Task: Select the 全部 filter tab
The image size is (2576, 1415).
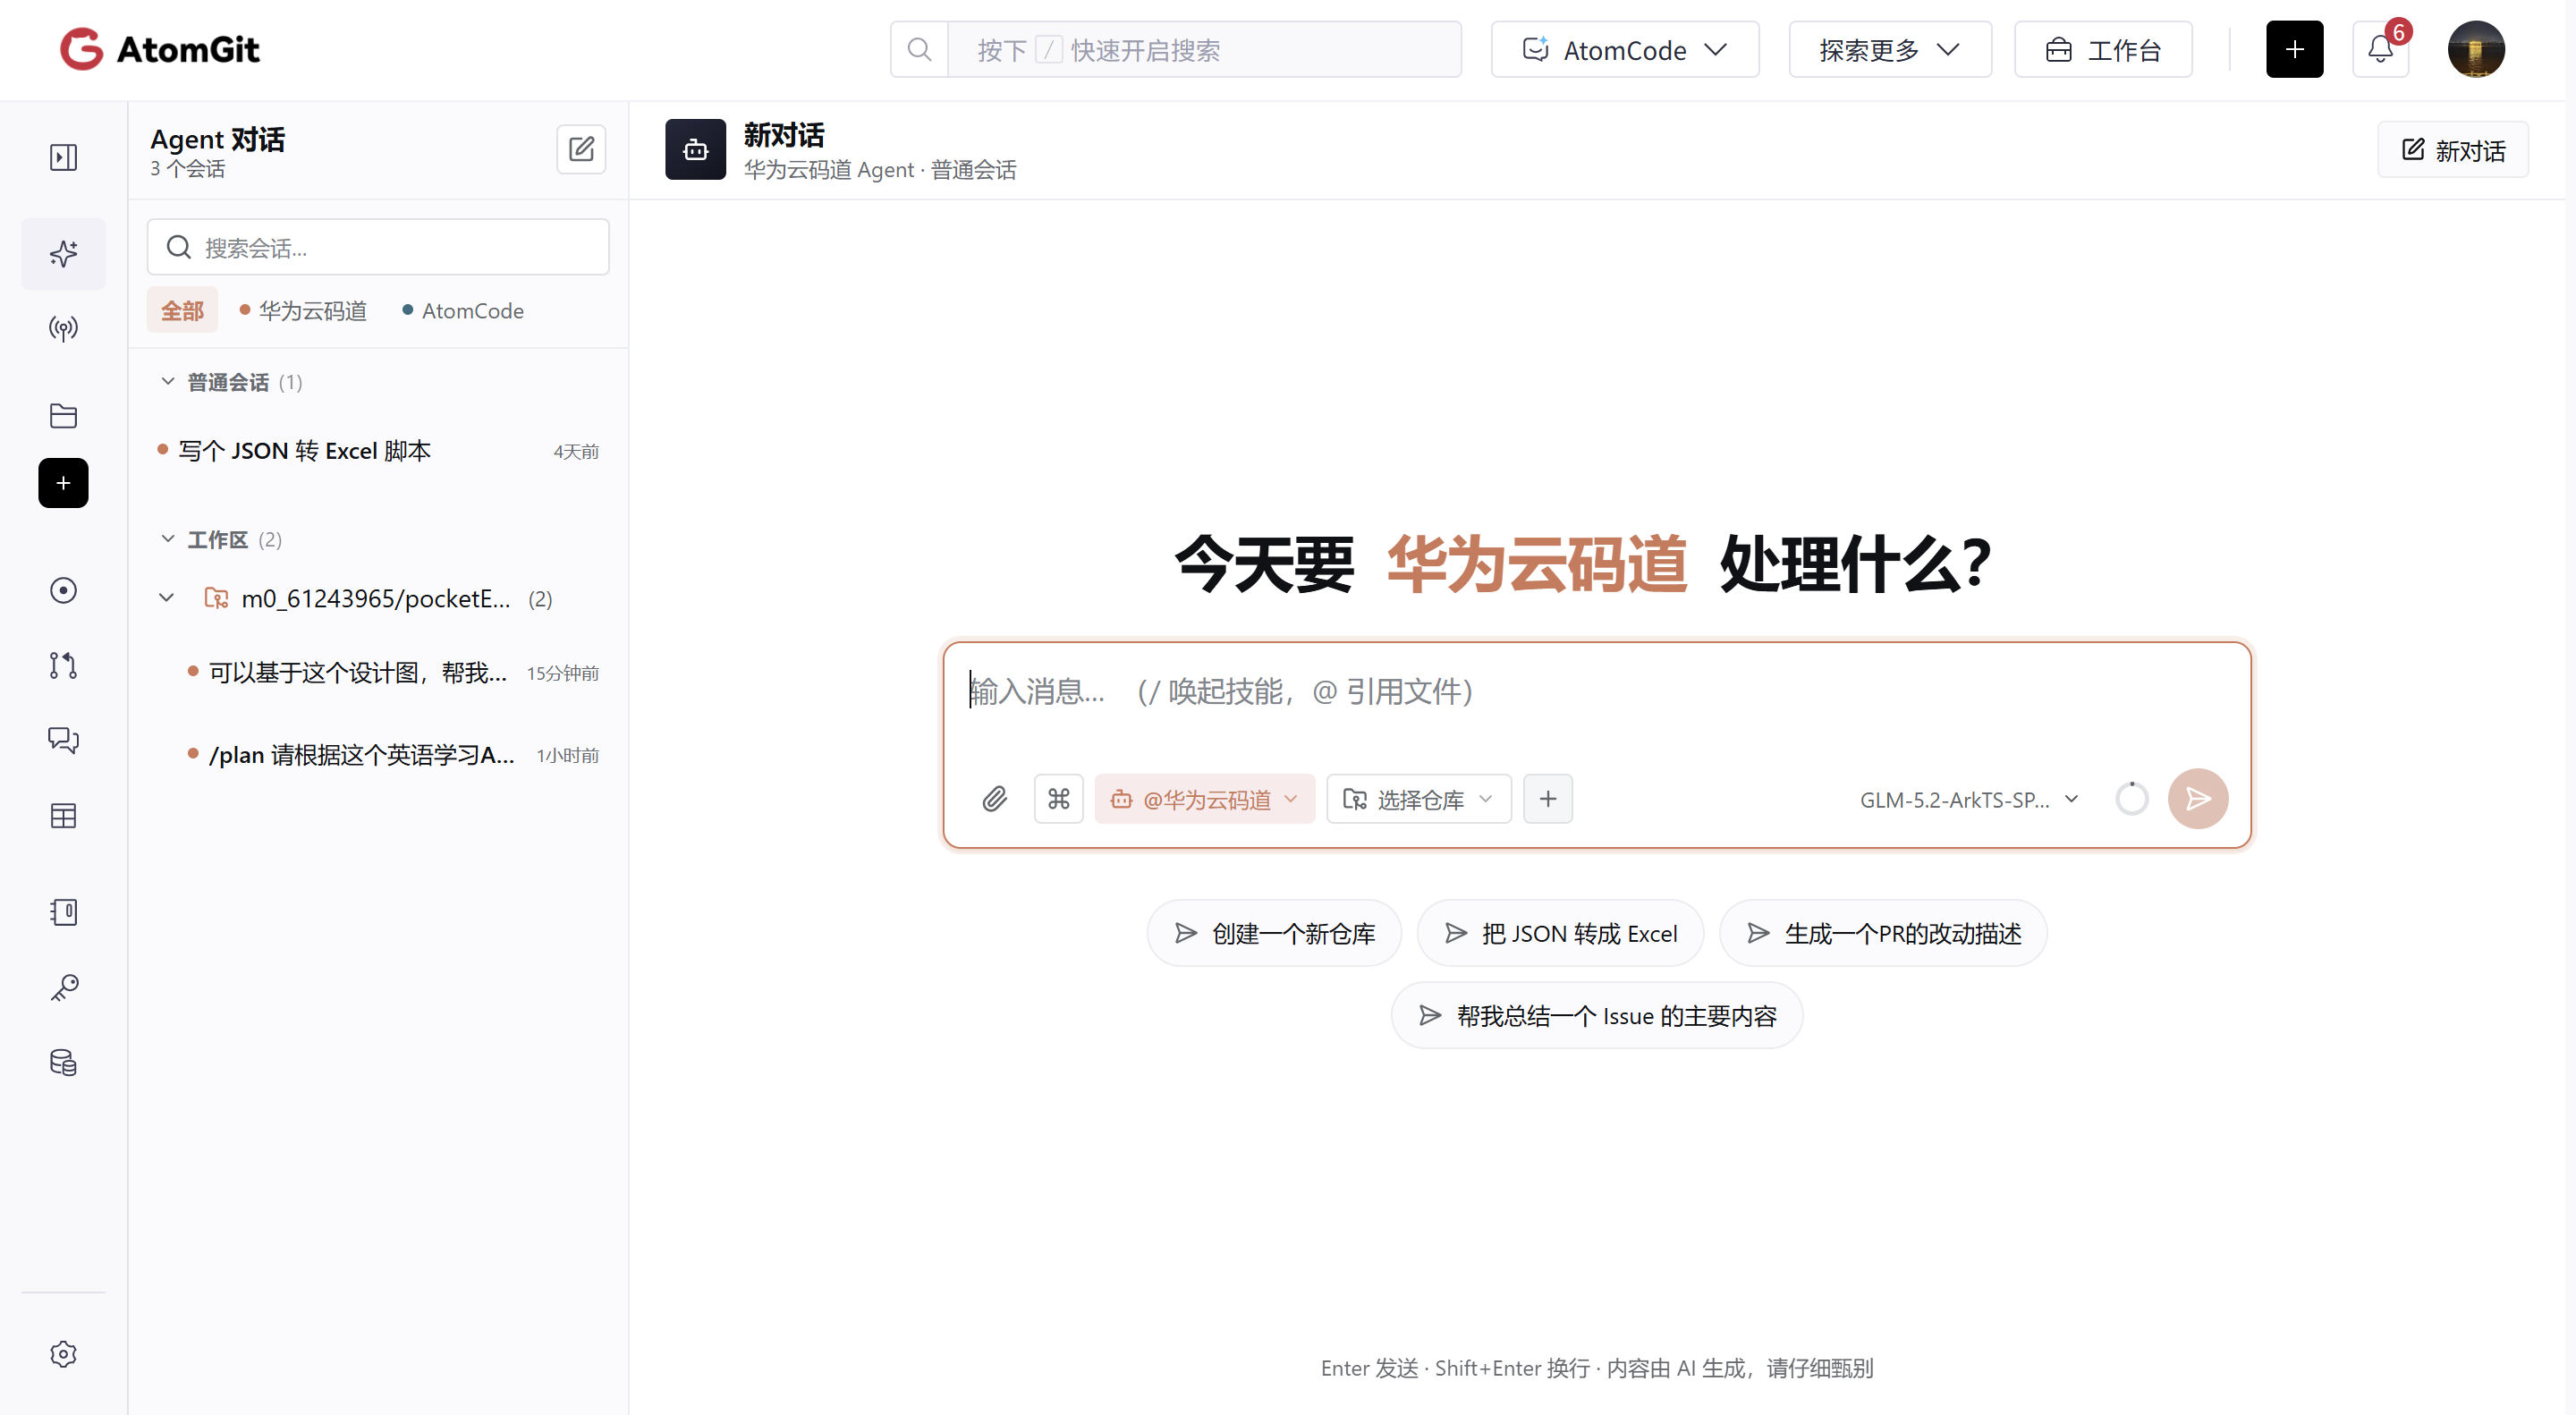Action: tap(182, 311)
